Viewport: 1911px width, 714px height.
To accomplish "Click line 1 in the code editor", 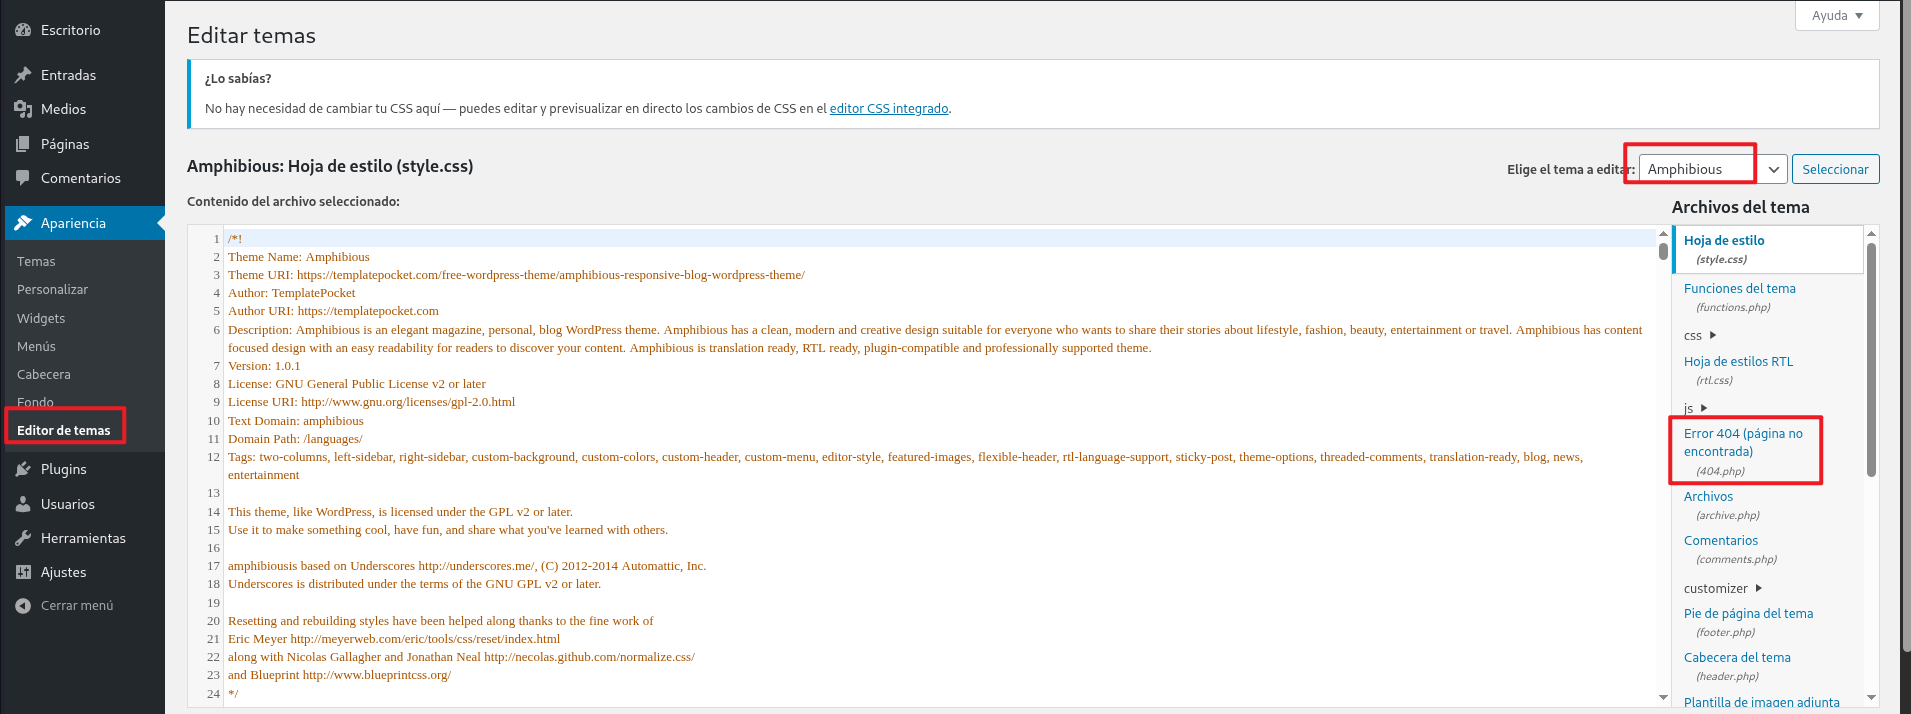I will click(940, 238).
